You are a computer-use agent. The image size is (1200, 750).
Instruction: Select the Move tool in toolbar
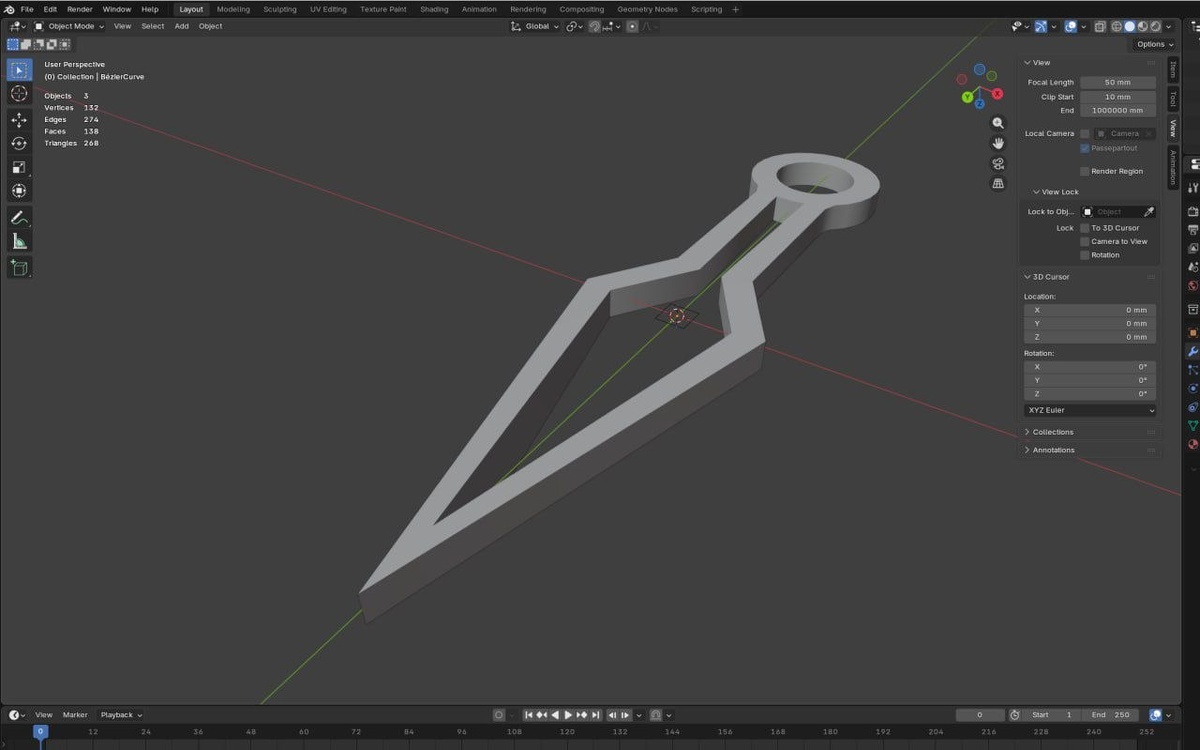tap(19, 119)
